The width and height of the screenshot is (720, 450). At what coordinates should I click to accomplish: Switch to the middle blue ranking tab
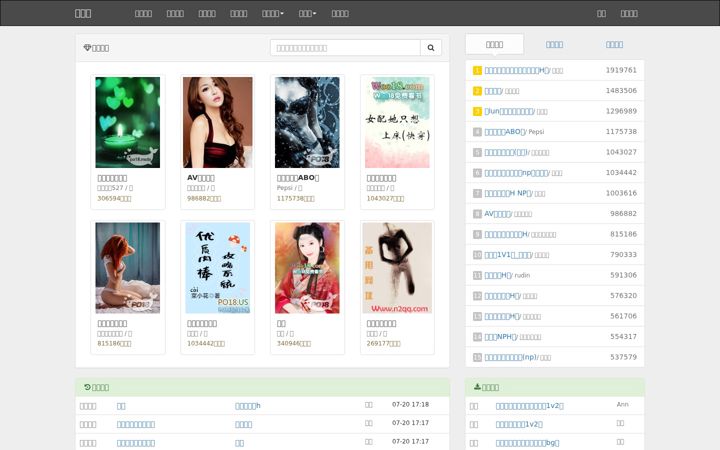(x=554, y=45)
